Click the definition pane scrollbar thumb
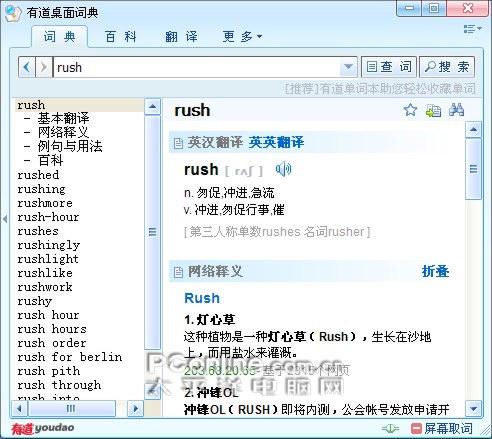Viewport: 492px width, 439px height. coord(473,169)
